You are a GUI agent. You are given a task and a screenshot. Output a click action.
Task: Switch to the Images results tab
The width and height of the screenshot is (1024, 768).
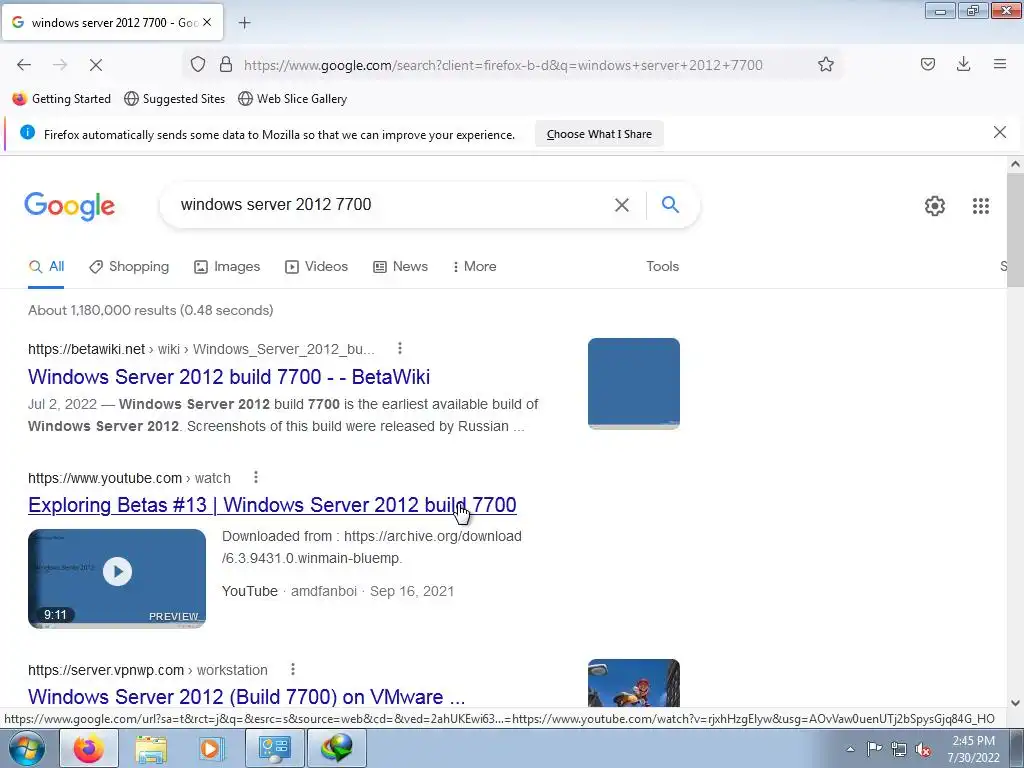point(227,266)
